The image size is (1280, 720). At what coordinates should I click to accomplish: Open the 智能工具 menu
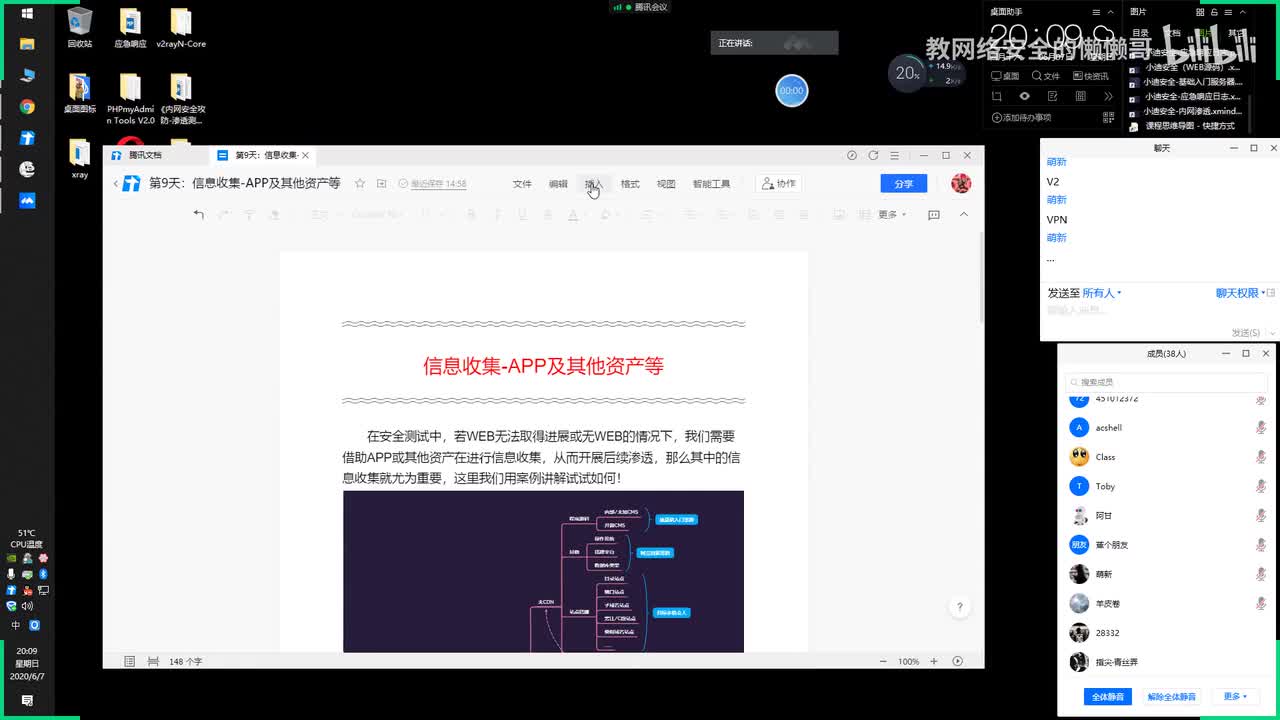coord(711,184)
